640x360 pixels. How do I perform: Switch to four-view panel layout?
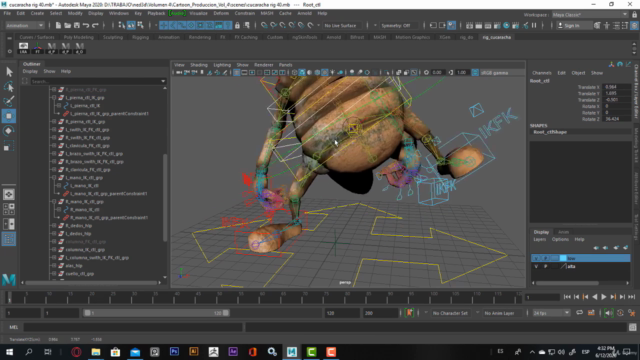point(9,209)
